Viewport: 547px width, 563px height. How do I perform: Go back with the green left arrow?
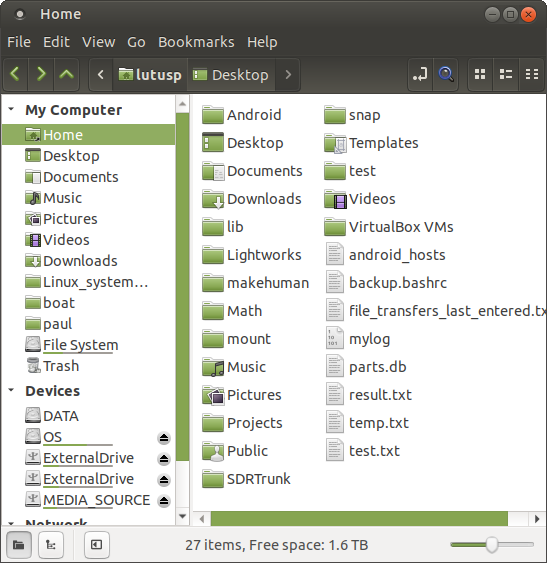coord(15,75)
